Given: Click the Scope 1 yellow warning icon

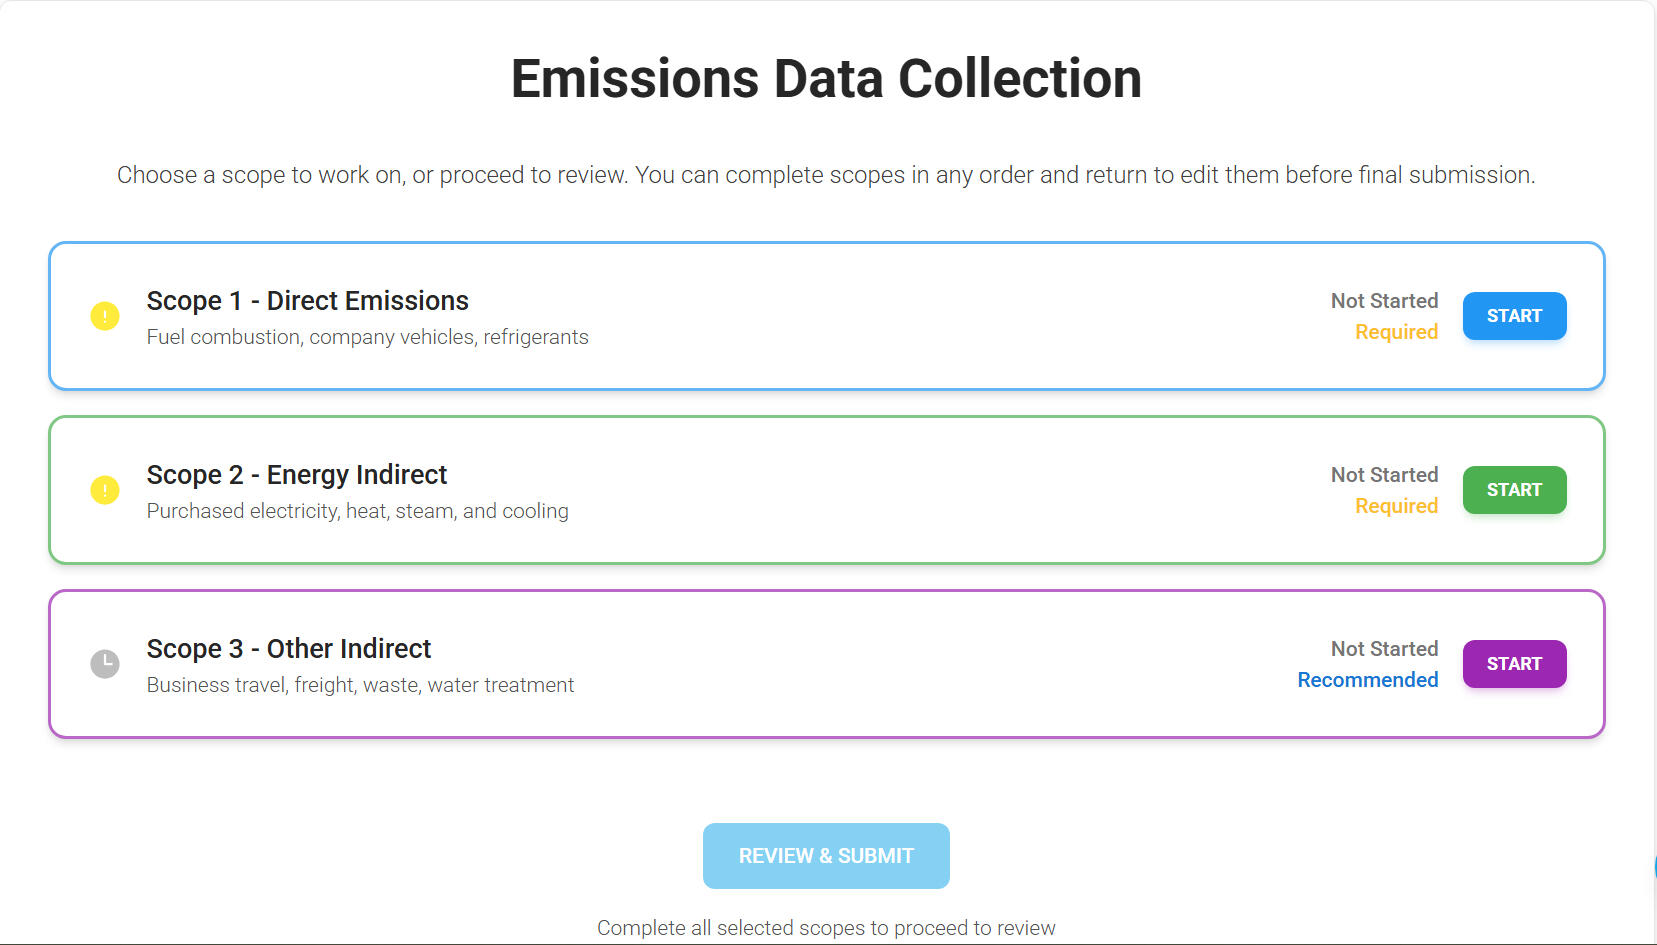Looking at the screenshot, I should (105, 316).
